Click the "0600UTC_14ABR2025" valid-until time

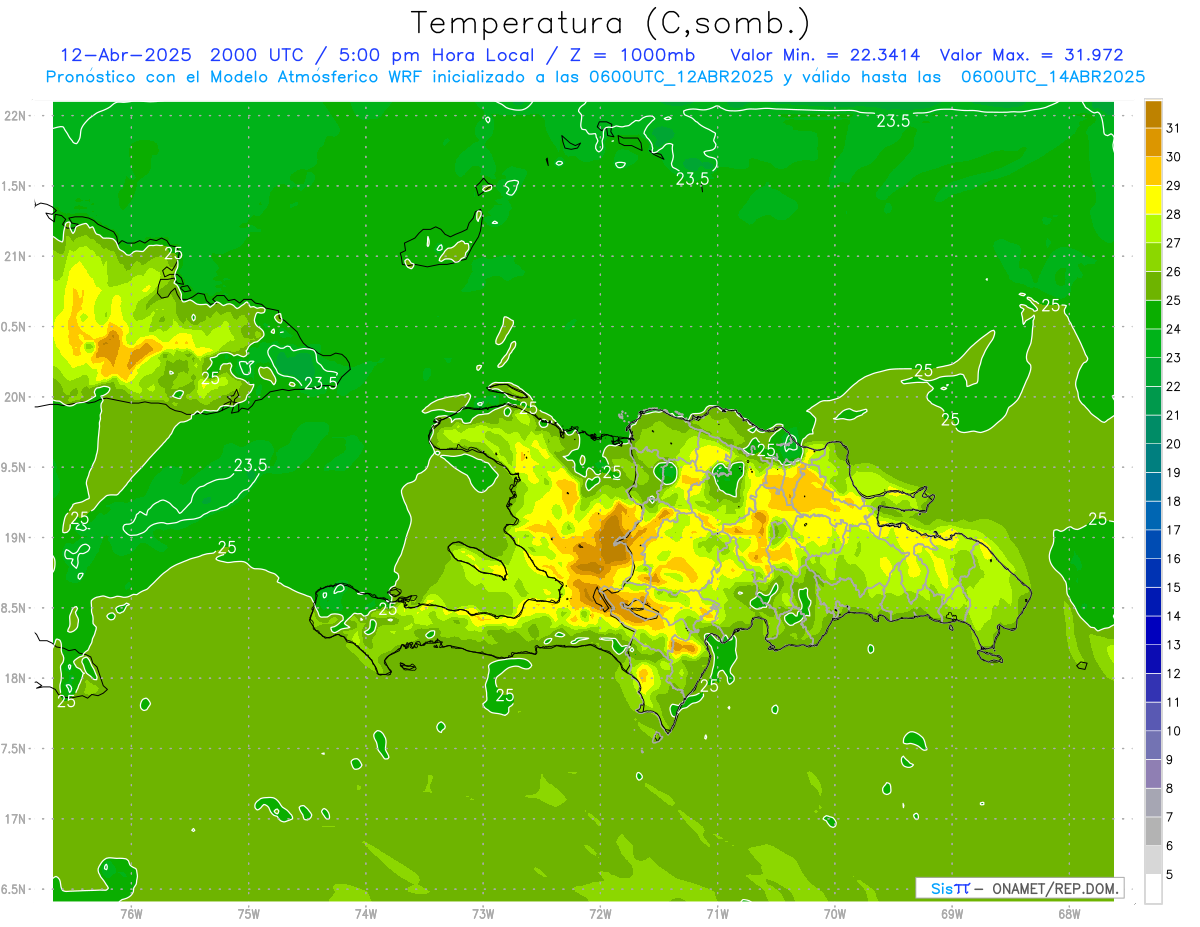point(1052,77)
